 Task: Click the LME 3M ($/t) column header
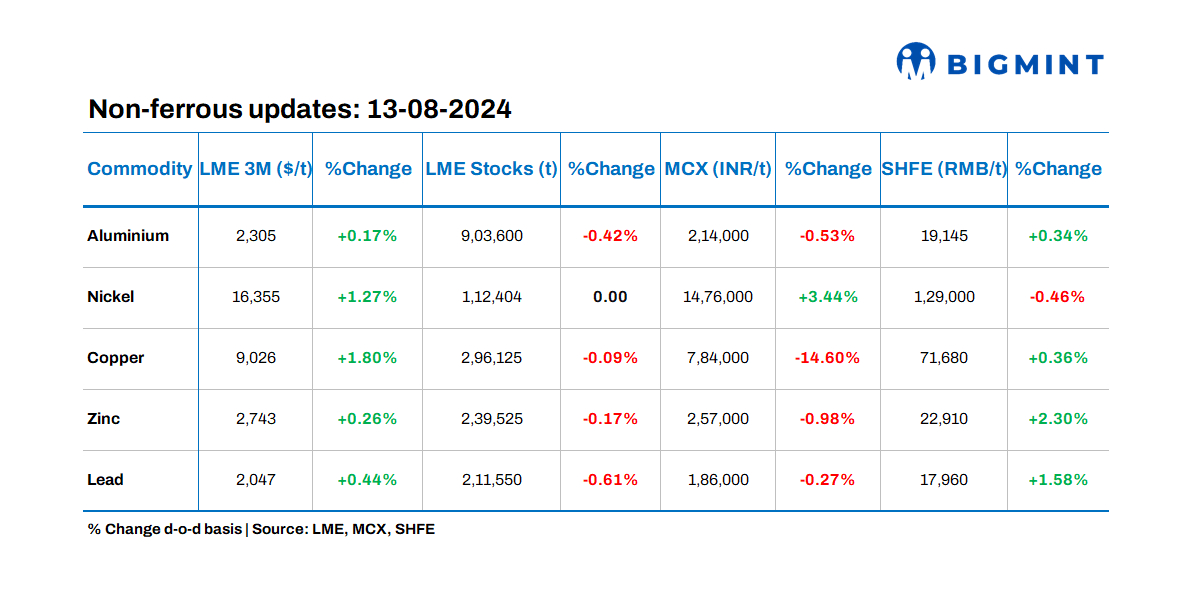tap(255, 169)
